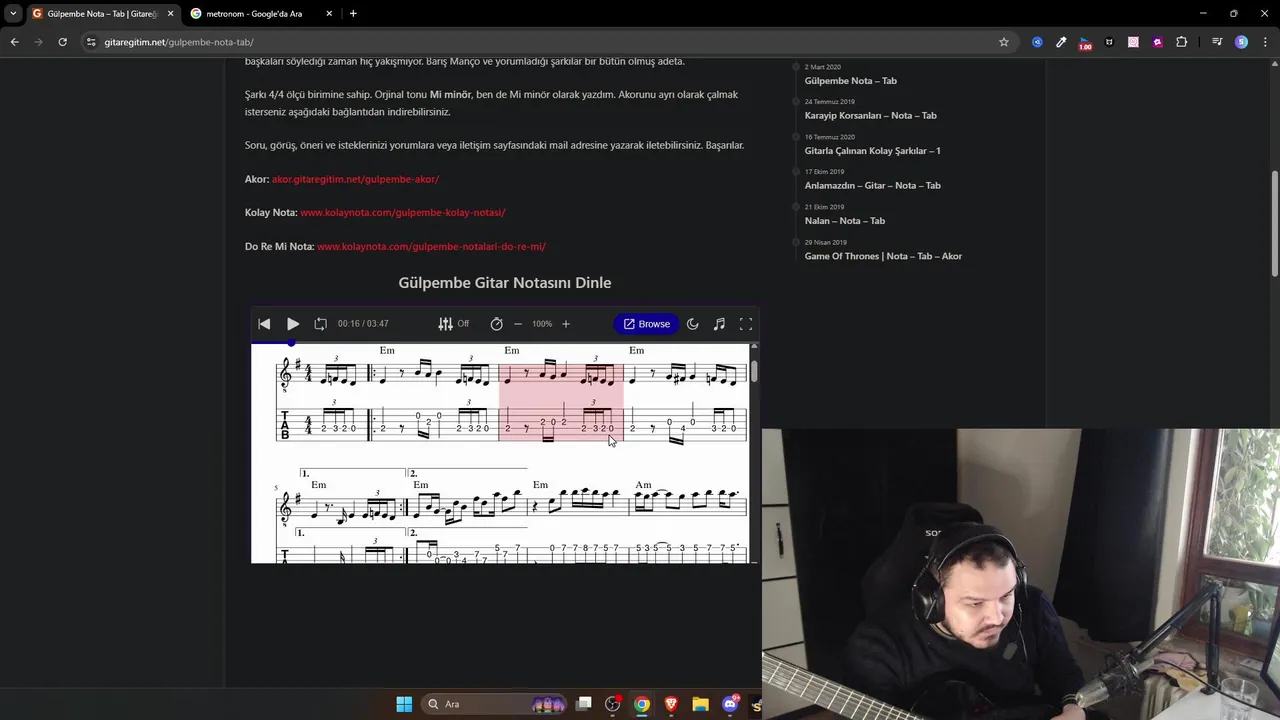Open the metronome stopwatch icon
This screenshot has height=720, width=1280.
pos(496,324)
